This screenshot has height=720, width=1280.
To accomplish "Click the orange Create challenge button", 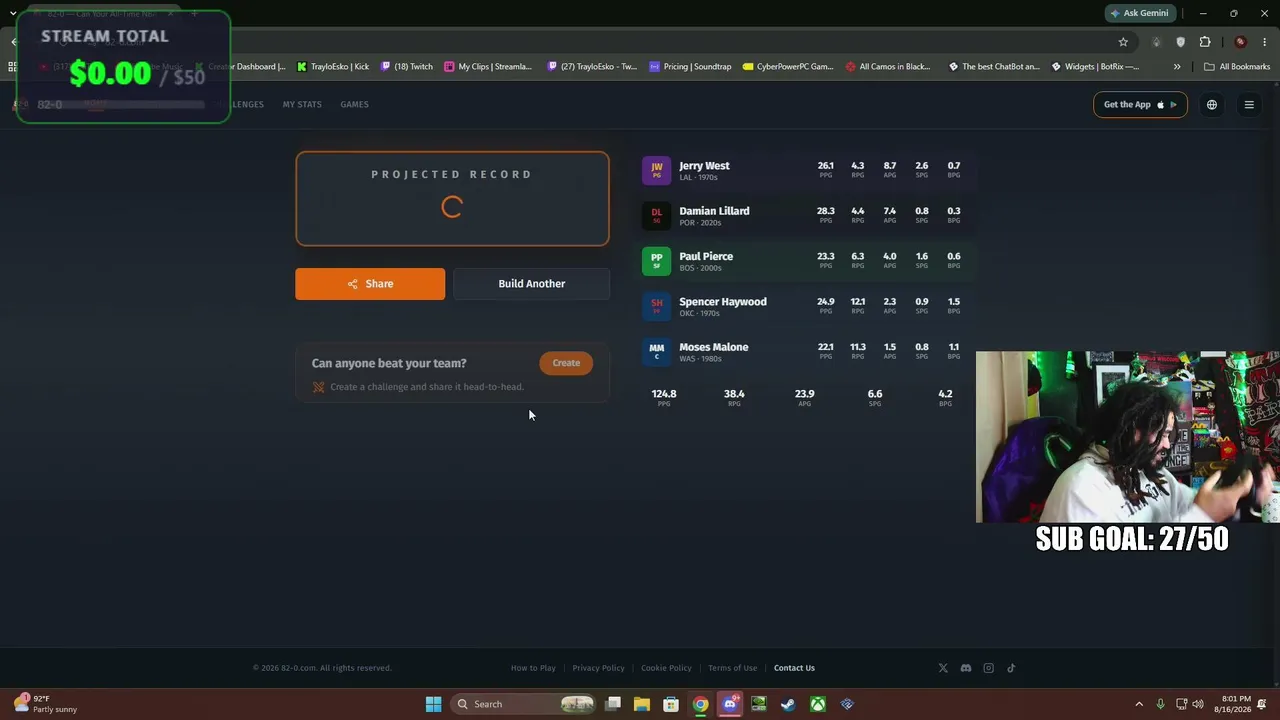I will click(x=566, y=363).
